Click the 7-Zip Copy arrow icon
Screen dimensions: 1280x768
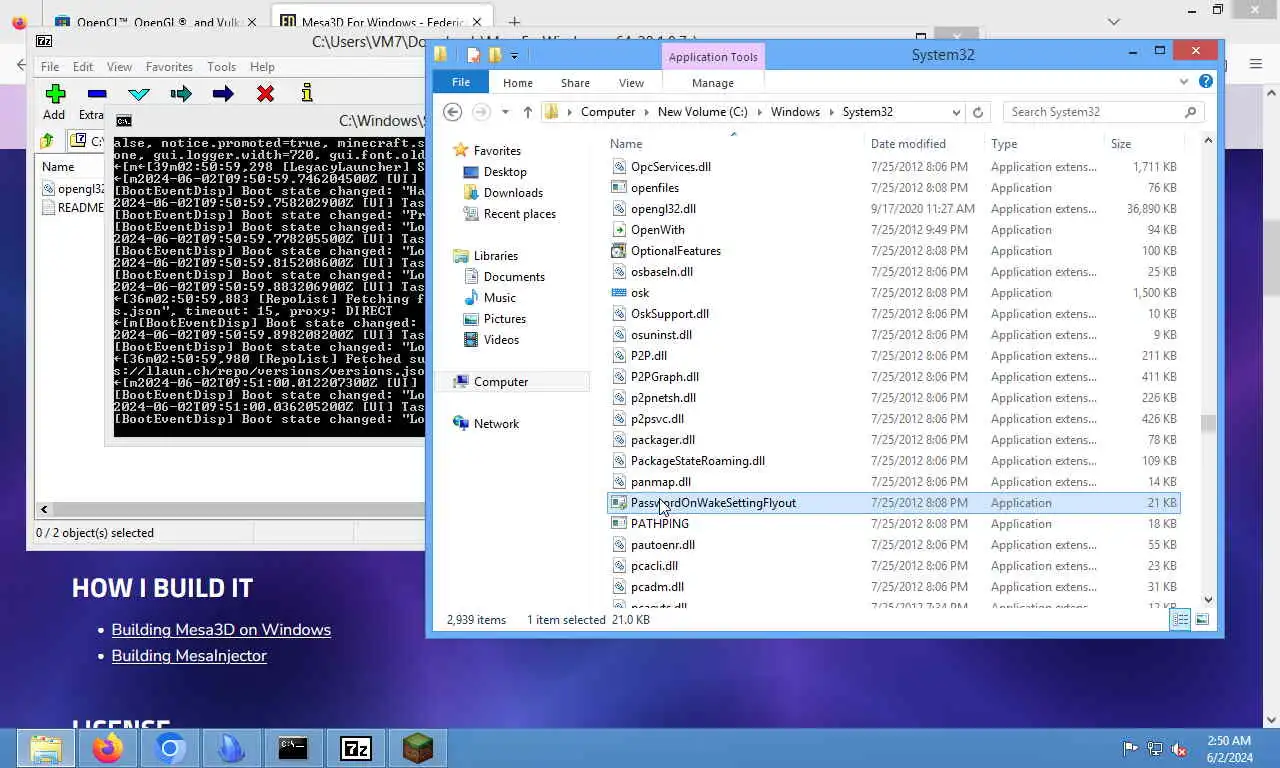click(x=181, y=94)
